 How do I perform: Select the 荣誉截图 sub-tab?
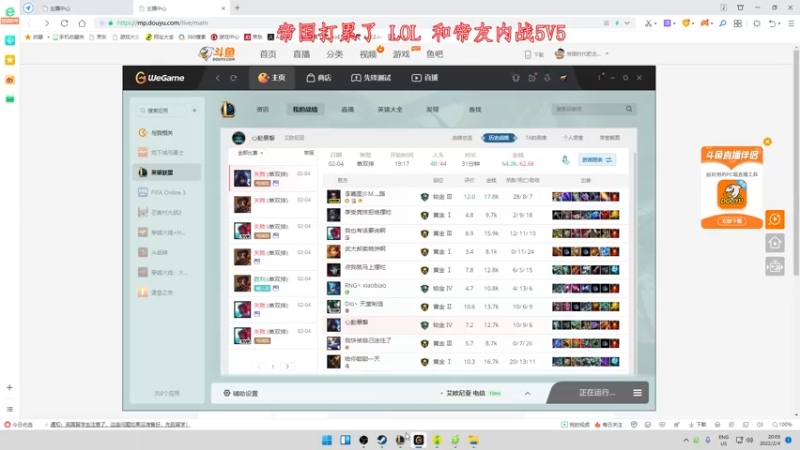click(609, 138)
